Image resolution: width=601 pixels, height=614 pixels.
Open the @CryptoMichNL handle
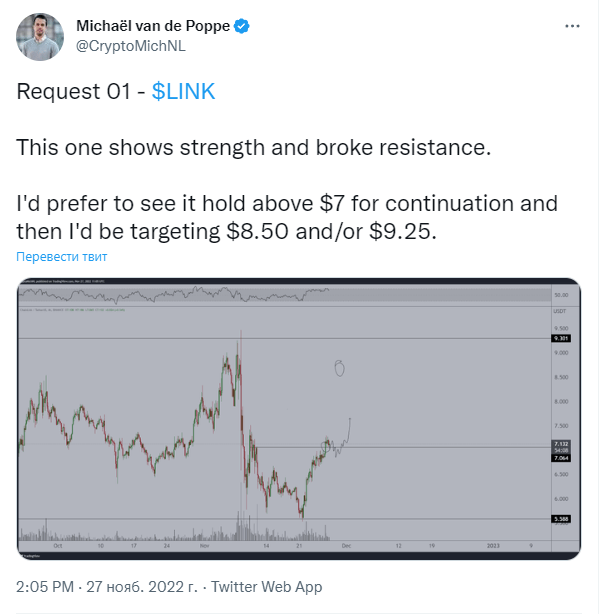coord(131,46)
